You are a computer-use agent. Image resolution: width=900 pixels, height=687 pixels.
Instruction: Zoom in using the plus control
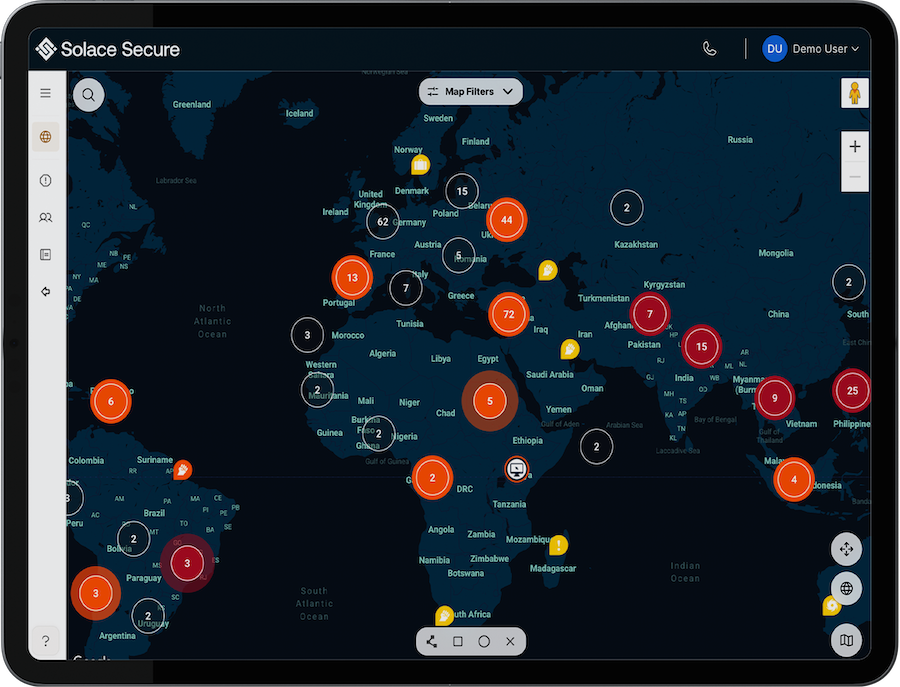[855, 146]
